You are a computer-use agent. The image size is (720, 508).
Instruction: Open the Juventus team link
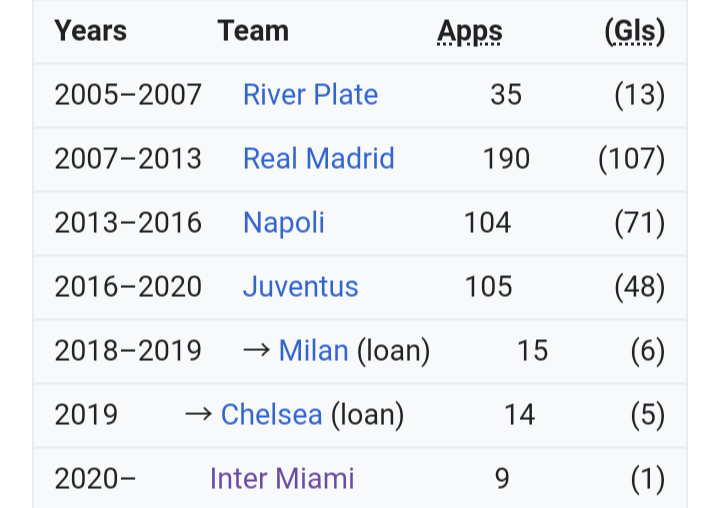click(300, 287)
